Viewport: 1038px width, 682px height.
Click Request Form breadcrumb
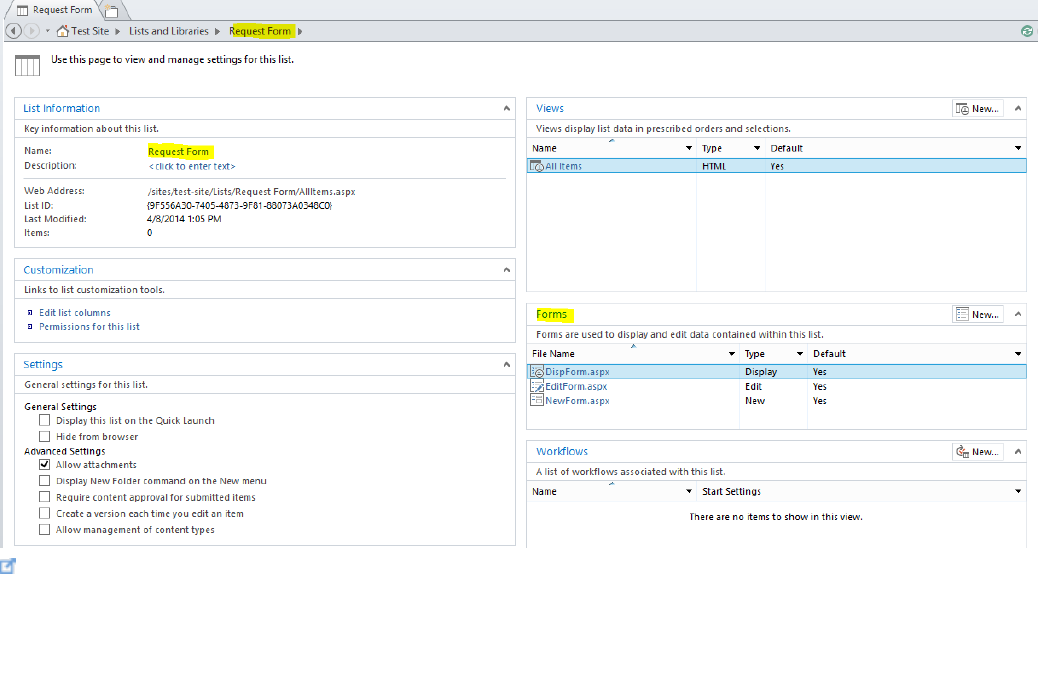260,31
